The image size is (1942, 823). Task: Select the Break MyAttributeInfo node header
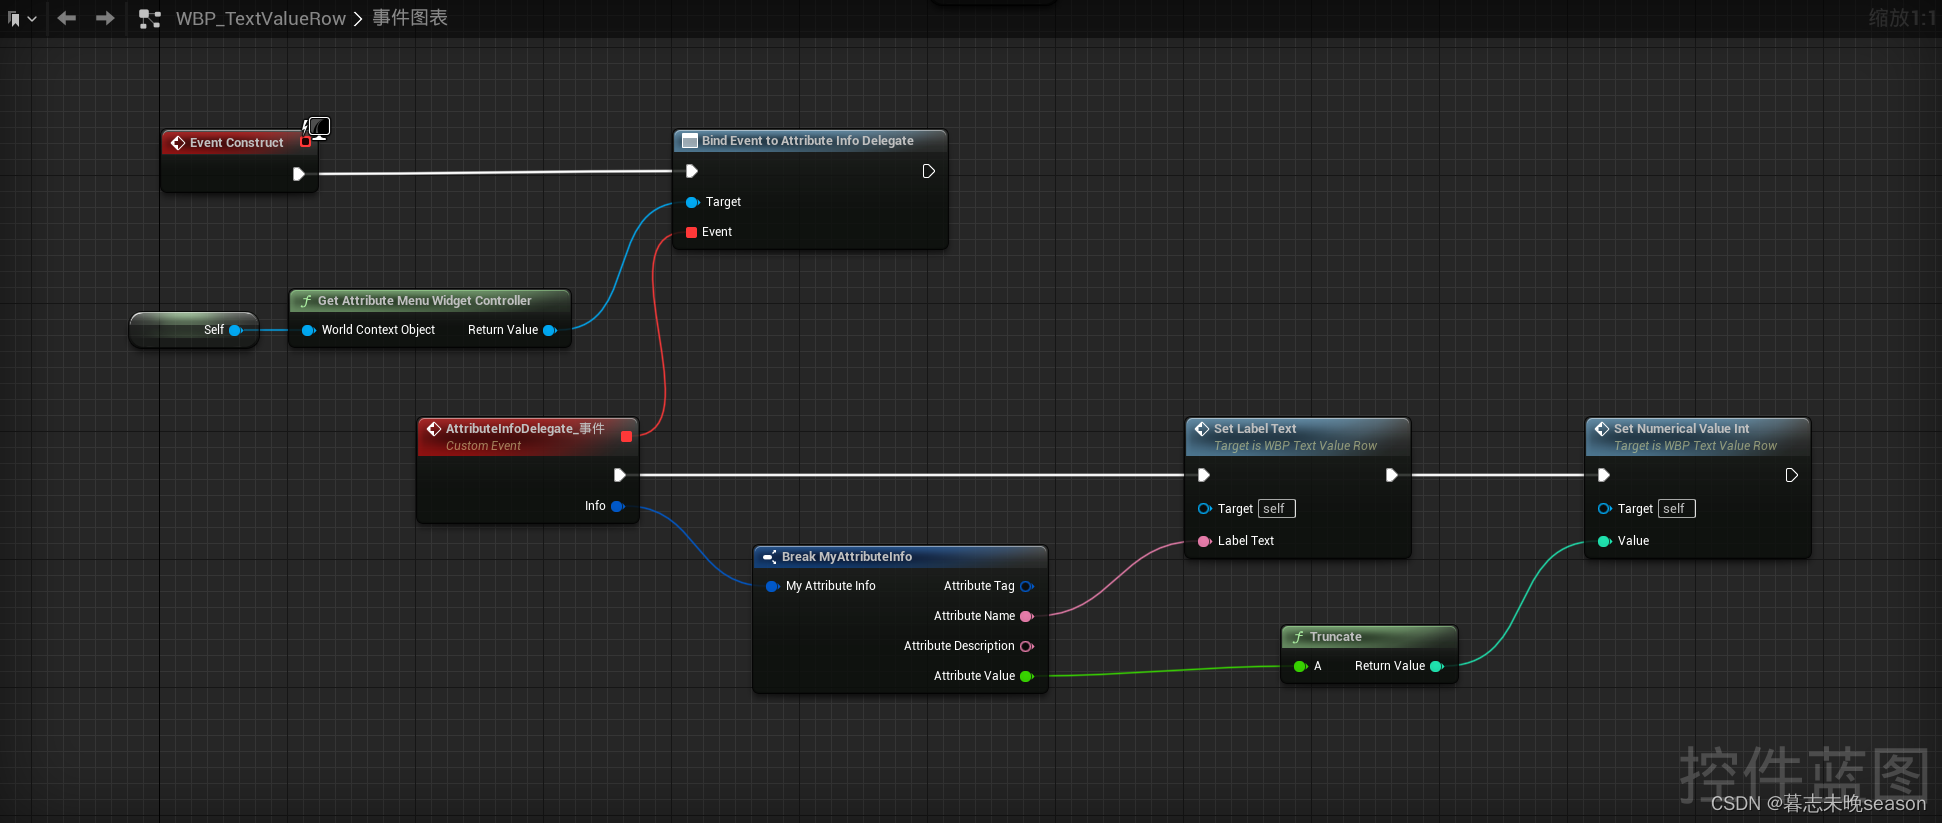[x=900, y=556]
